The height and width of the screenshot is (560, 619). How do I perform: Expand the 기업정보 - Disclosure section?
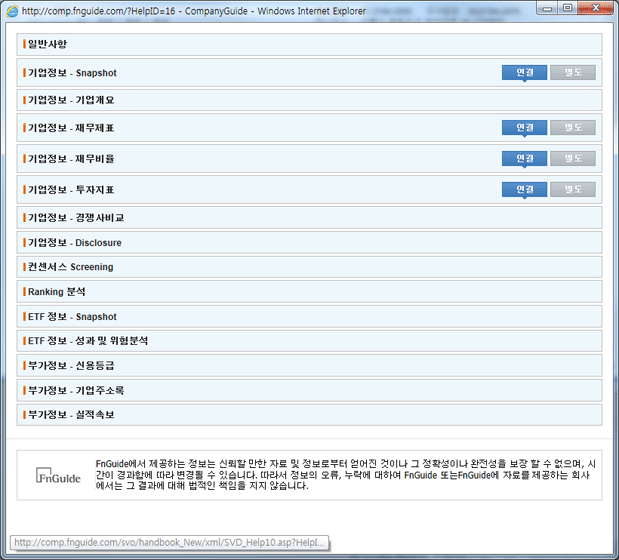click(x=74, y=242)
